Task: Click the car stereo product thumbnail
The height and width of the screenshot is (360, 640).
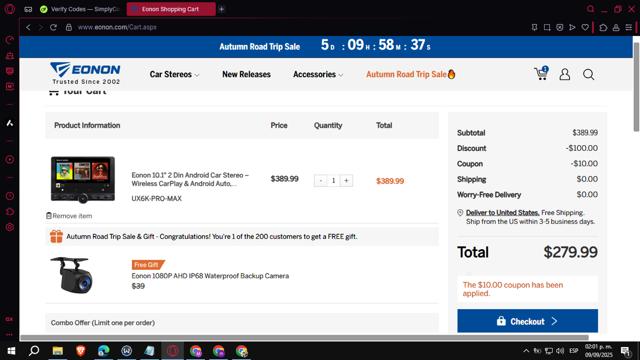Action: [x=83, y=179]
